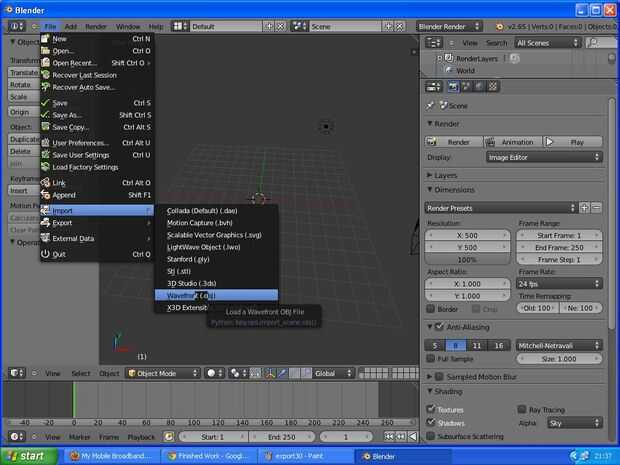Click the Animation render button

[x=512, y=142]
